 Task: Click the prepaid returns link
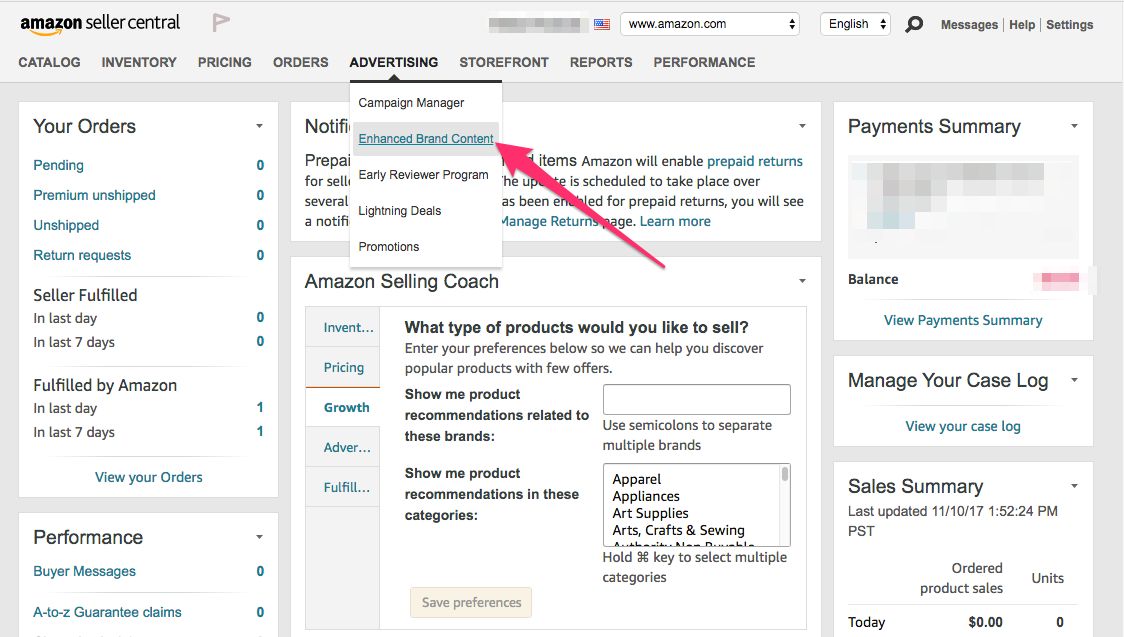coord(755,161)
